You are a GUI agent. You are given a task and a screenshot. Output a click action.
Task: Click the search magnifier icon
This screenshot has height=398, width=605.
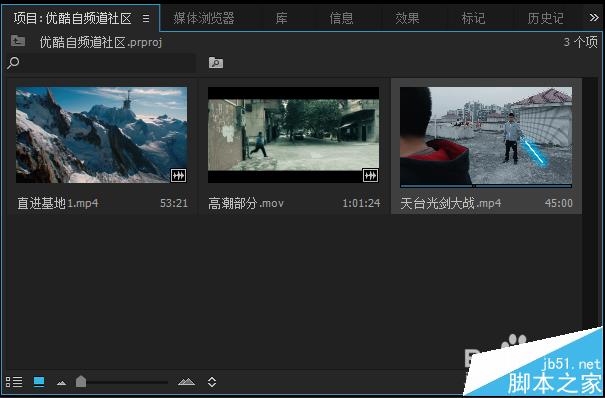point(13,63)
